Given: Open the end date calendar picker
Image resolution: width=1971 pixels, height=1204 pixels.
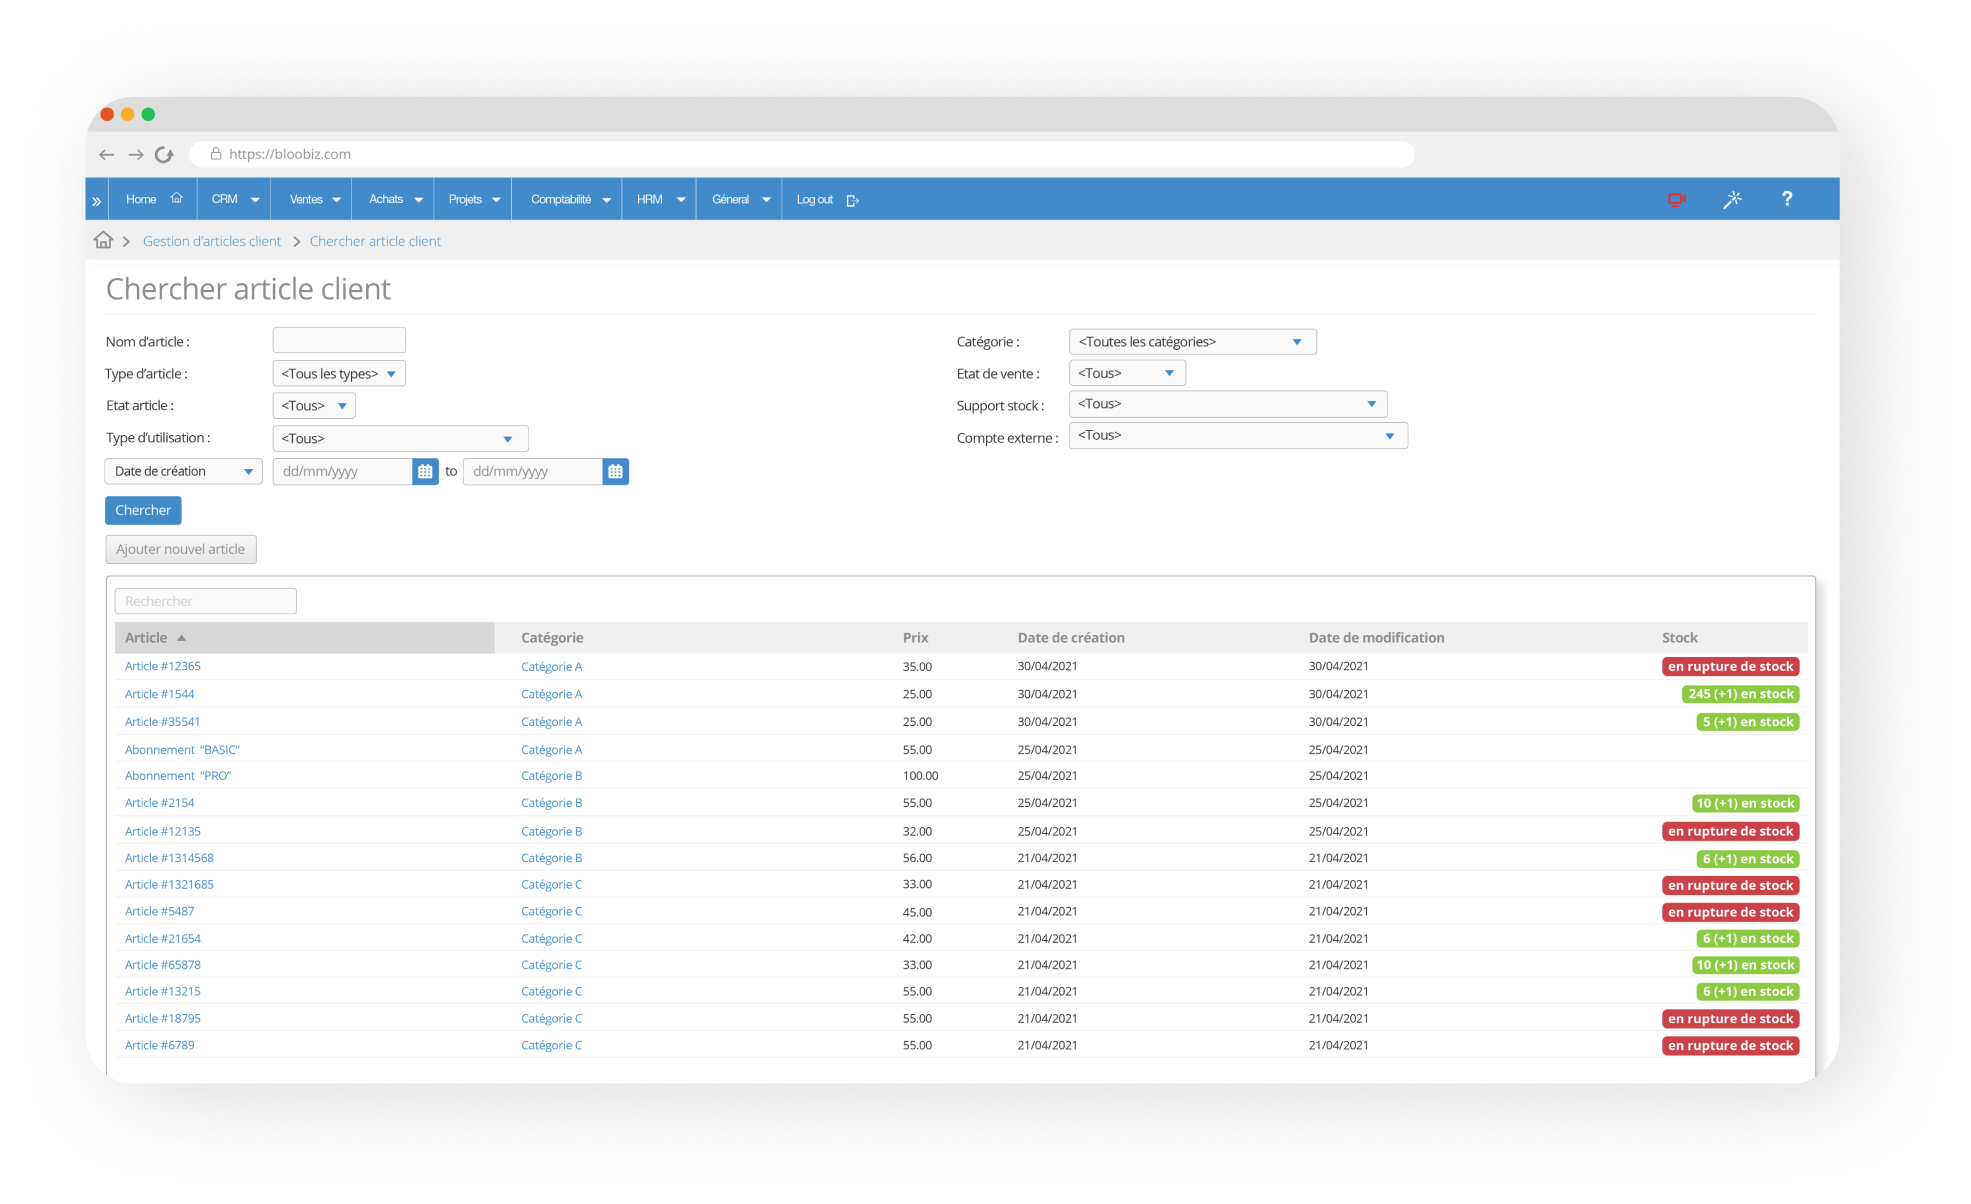Looking at the screenshot, I should [x=615, y=472].
